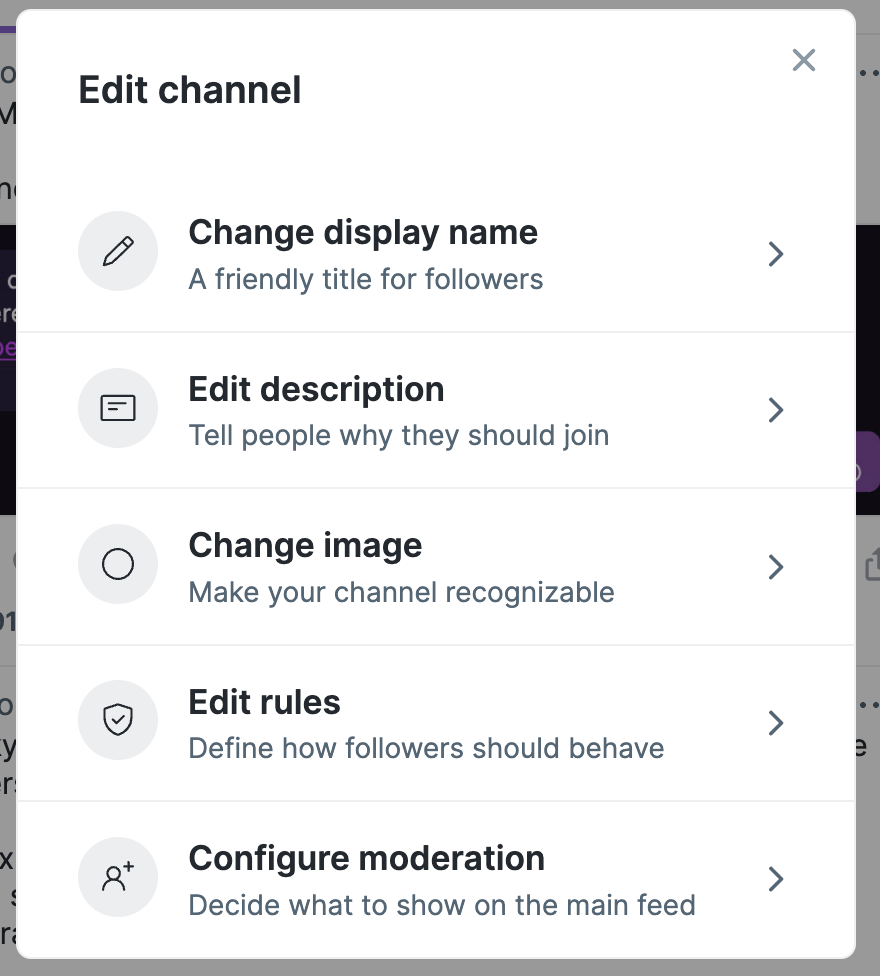This screenshot has height=976, width=880.
Task: Select the Configure moderation entry
Action: click(366, 858)
